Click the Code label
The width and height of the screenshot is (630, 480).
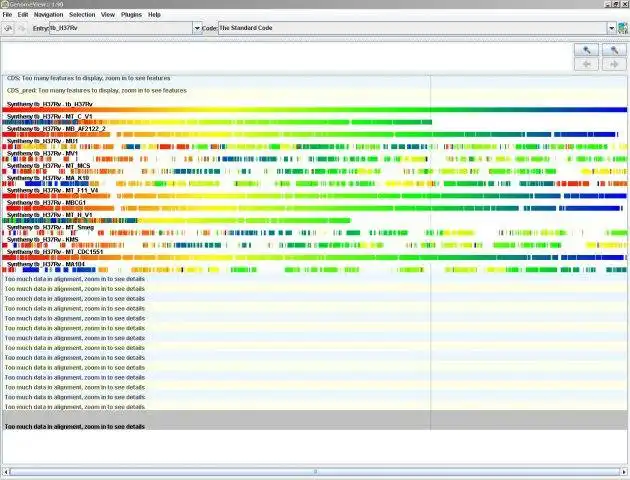click(x=210, y=29)
